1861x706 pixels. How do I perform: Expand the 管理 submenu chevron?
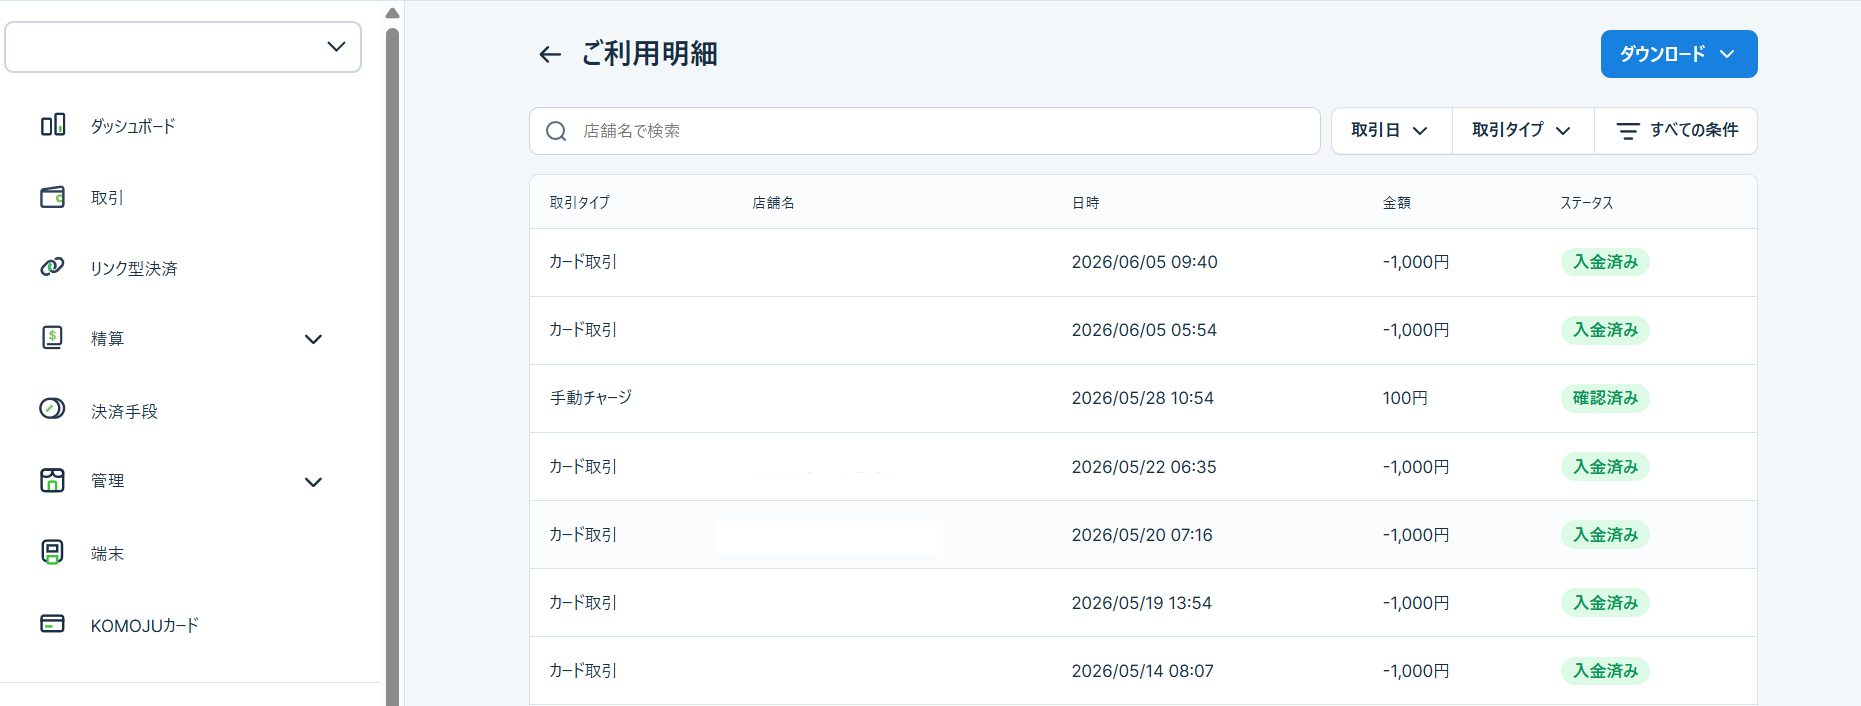coord(313,482)
